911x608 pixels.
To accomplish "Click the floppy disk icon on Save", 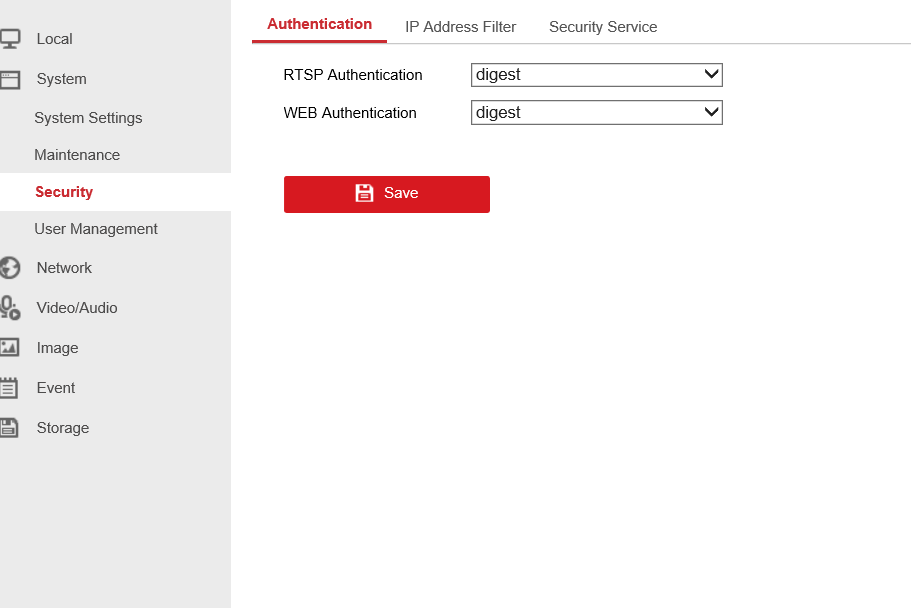I will click(x=364, y=193).
